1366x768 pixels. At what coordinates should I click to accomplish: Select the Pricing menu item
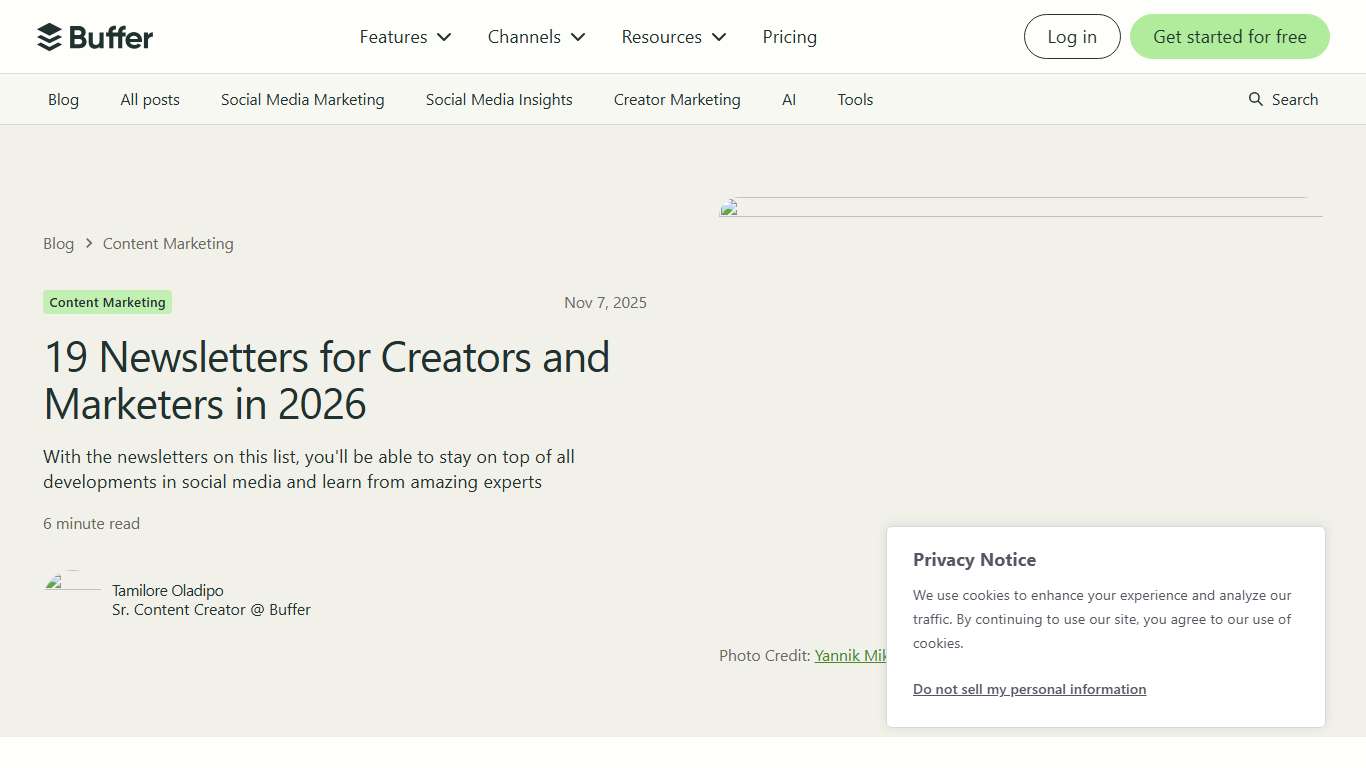pyautogui.click(x=789, y=36)
